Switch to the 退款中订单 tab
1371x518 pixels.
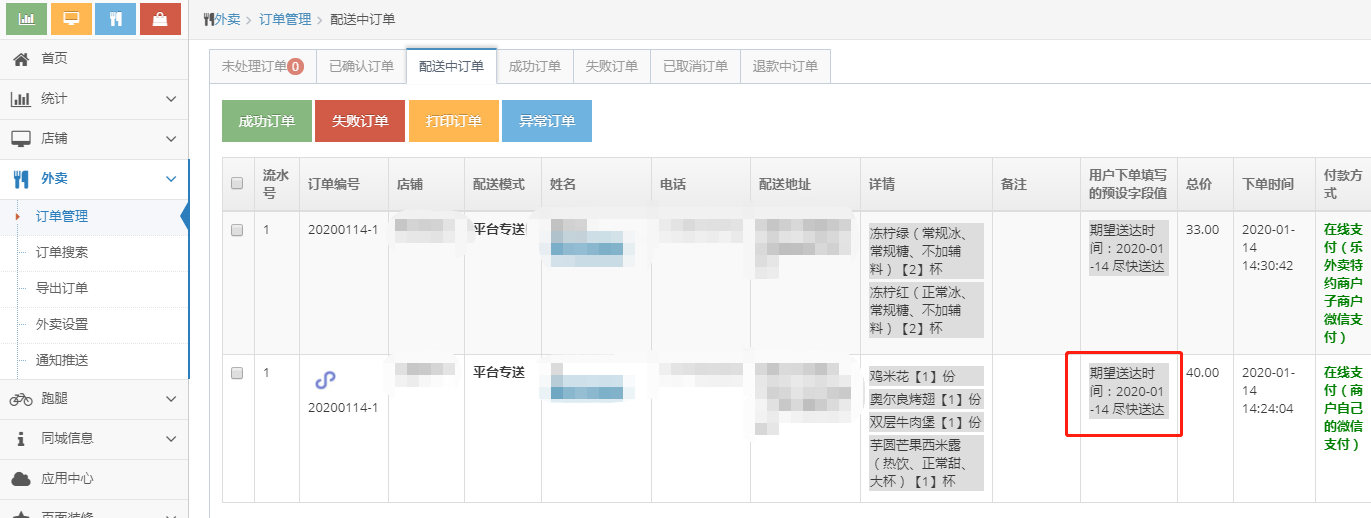(785, 67)
